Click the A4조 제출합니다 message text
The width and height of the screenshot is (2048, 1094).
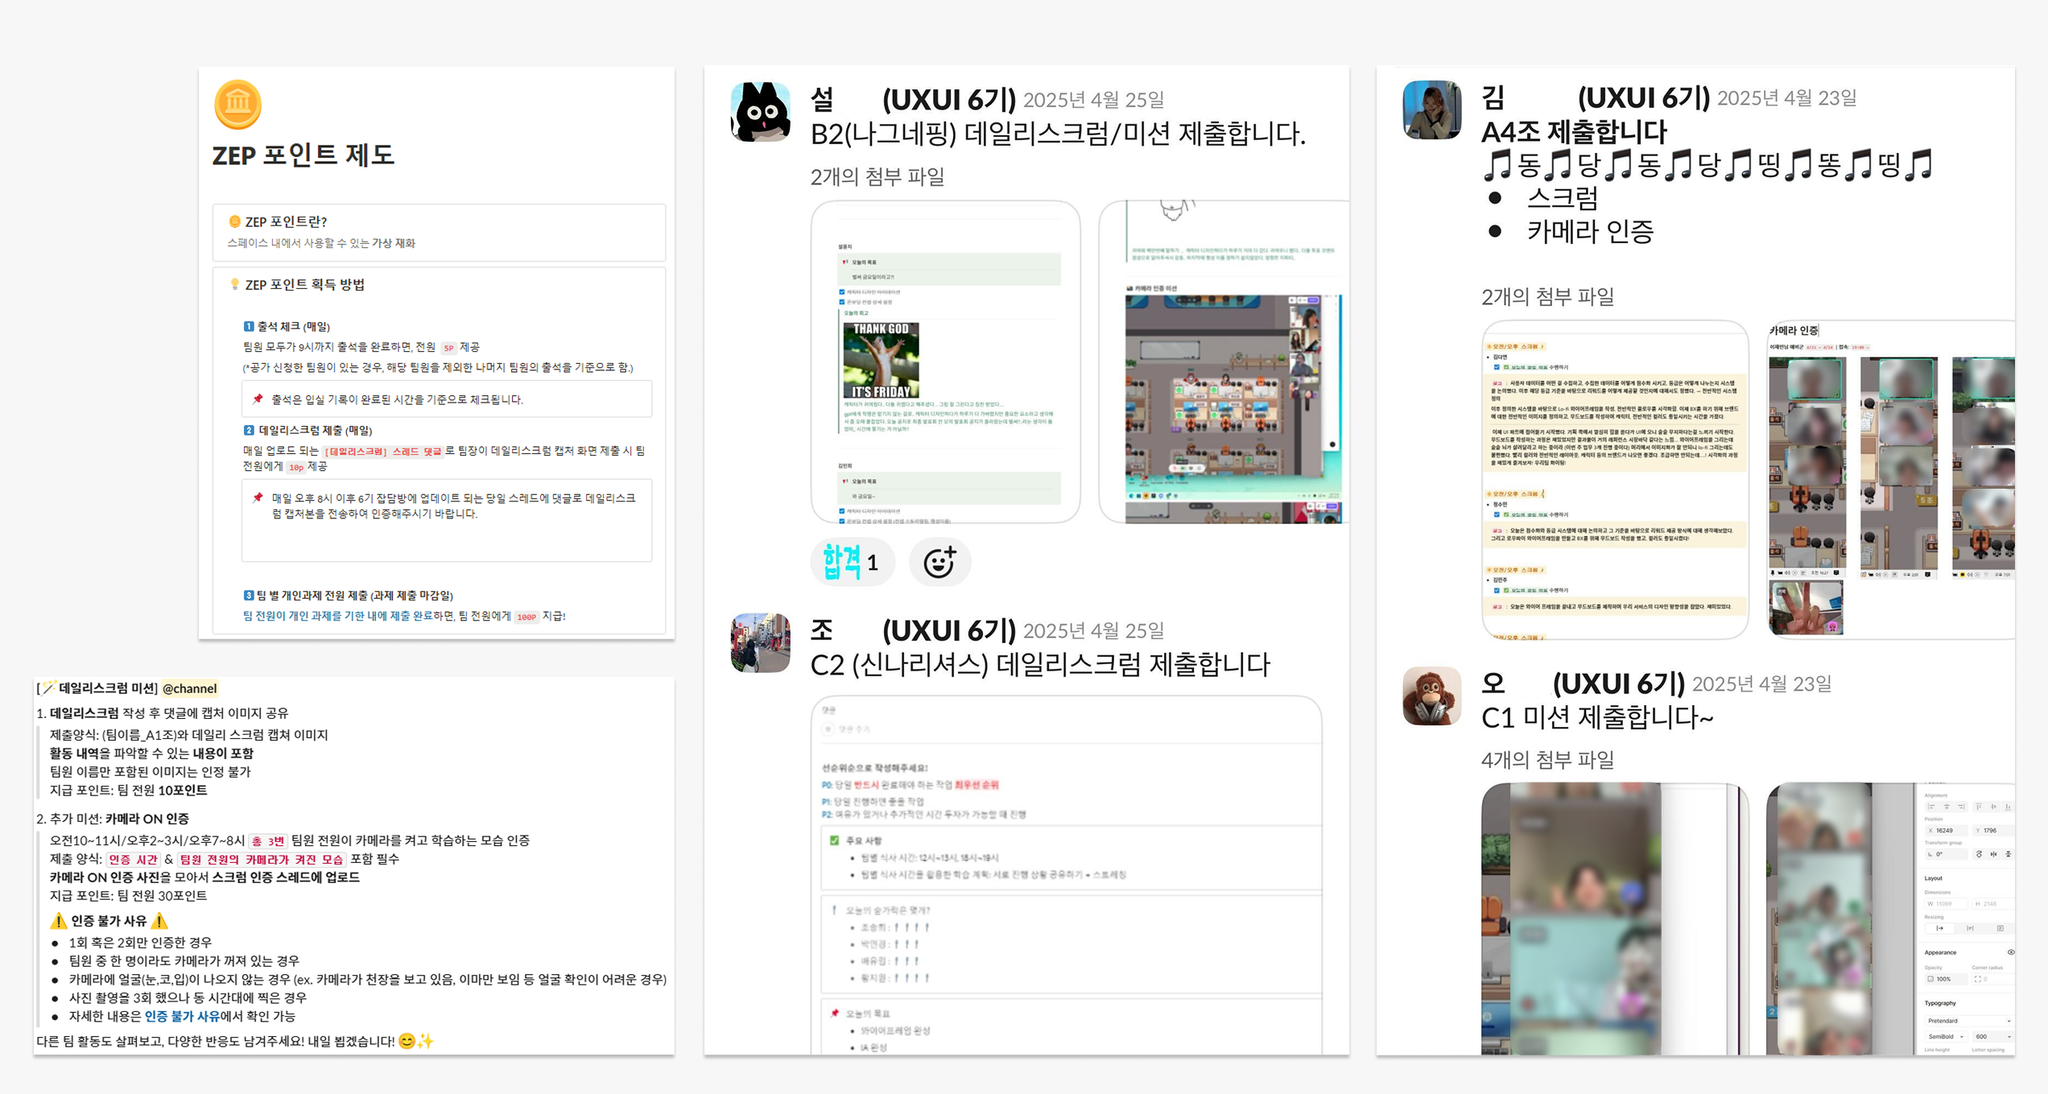click(1574, 132)
